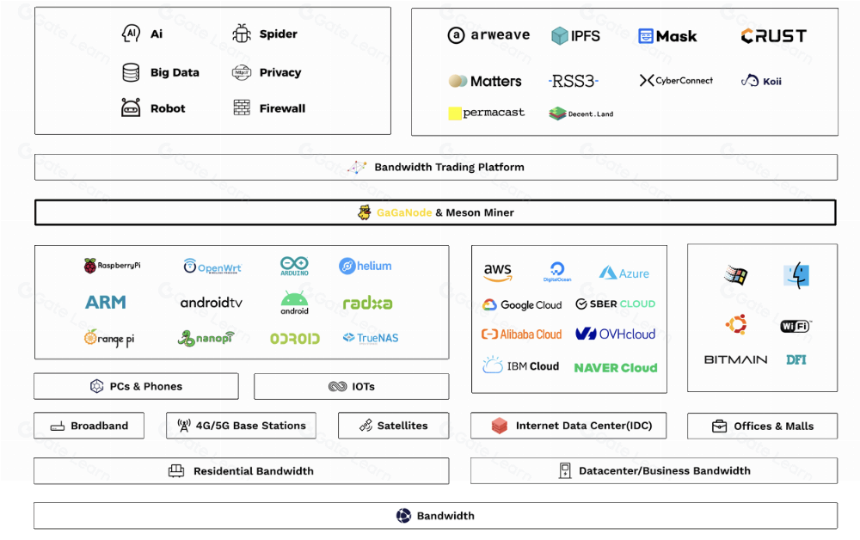
Task: Click the Arduino logo
Action: (x=295, y=266)
